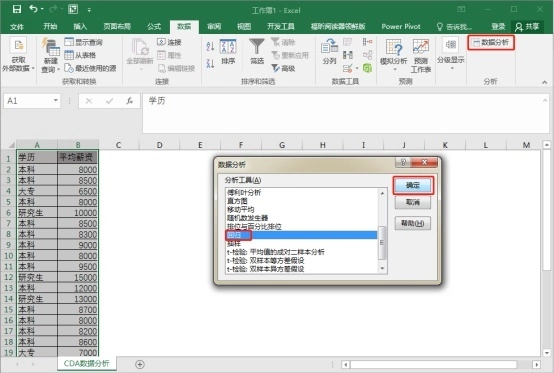Image resolution: width=554 pixels, height=373 pixels.
Task: Sort ascending with the A-to-Z icon
Action: point(210,46)
